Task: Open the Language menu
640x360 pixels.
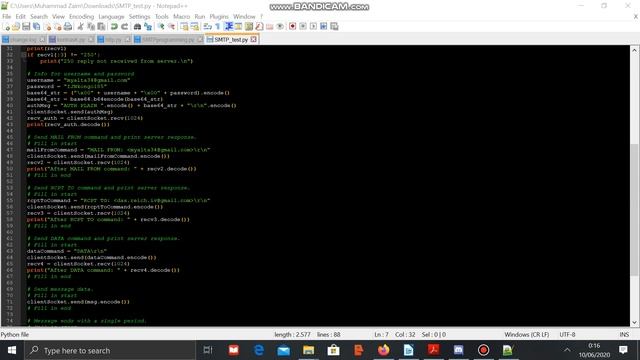Action: (111, 17)
